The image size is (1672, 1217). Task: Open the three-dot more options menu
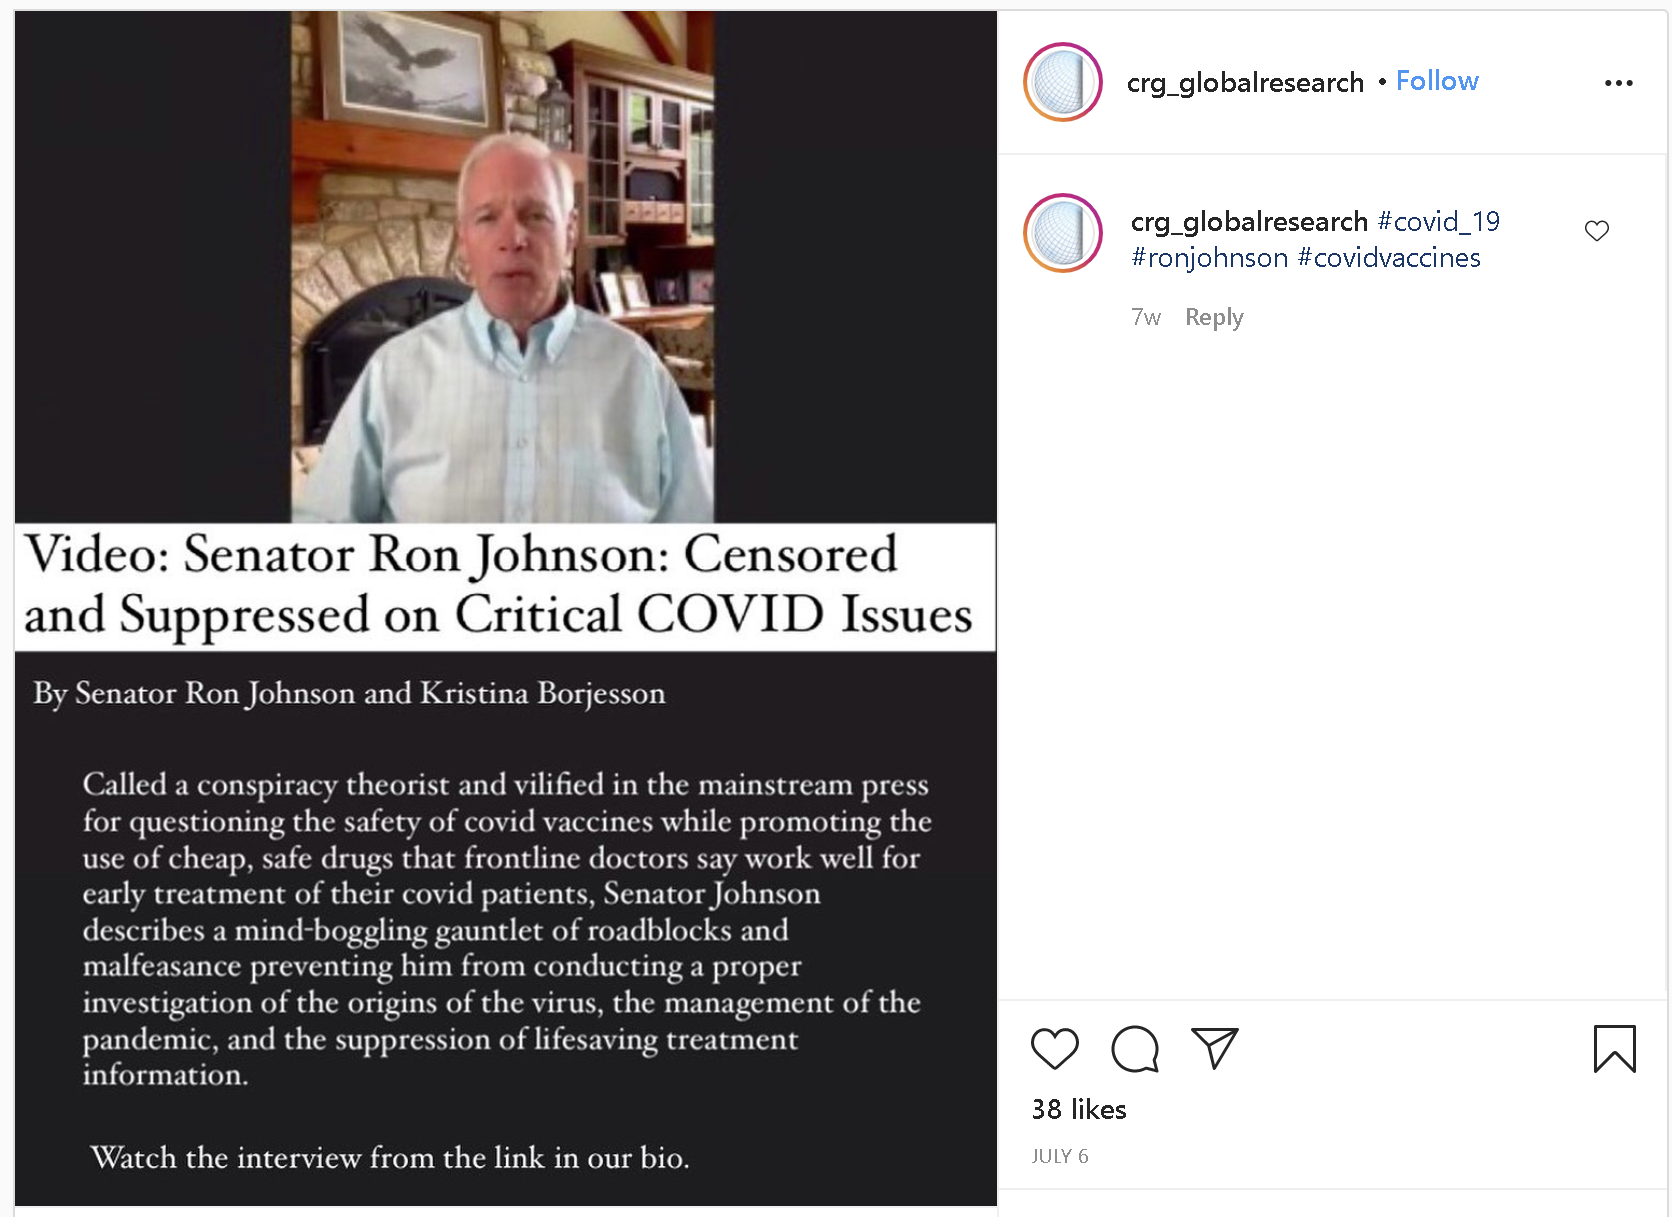[1618, 83]
